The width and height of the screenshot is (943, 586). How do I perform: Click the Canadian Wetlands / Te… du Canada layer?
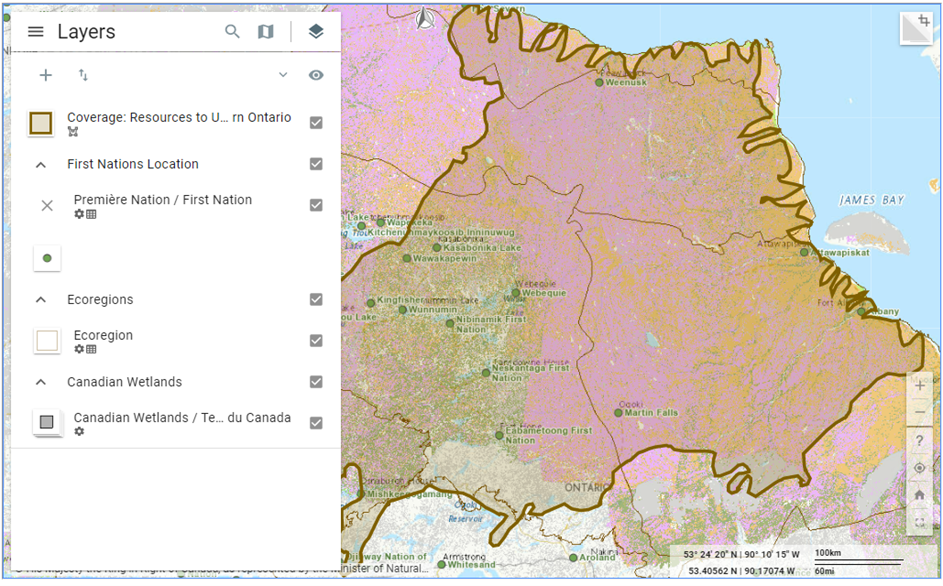coord(181,418)
